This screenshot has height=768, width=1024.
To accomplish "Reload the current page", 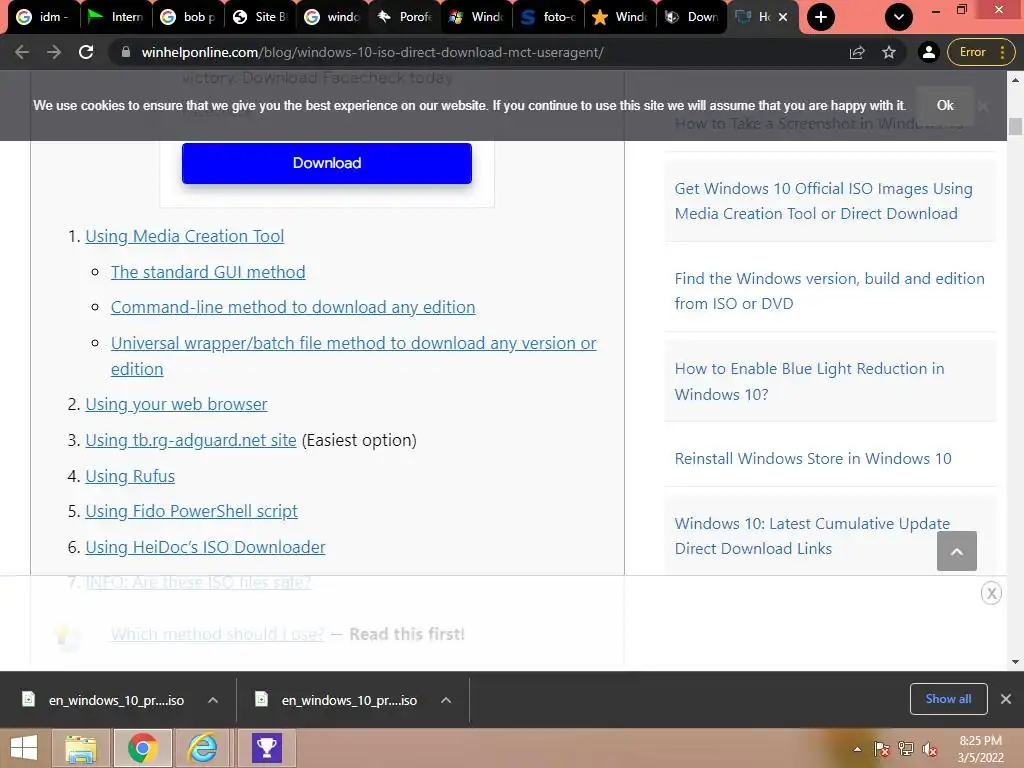I will point(86,52).
